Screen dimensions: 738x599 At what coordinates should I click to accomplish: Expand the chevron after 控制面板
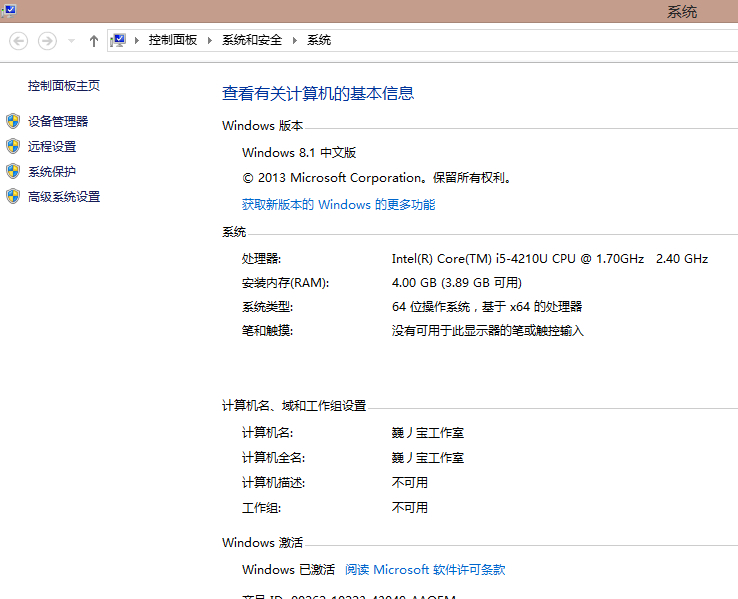pyautogui.click(x=209, y=40)
